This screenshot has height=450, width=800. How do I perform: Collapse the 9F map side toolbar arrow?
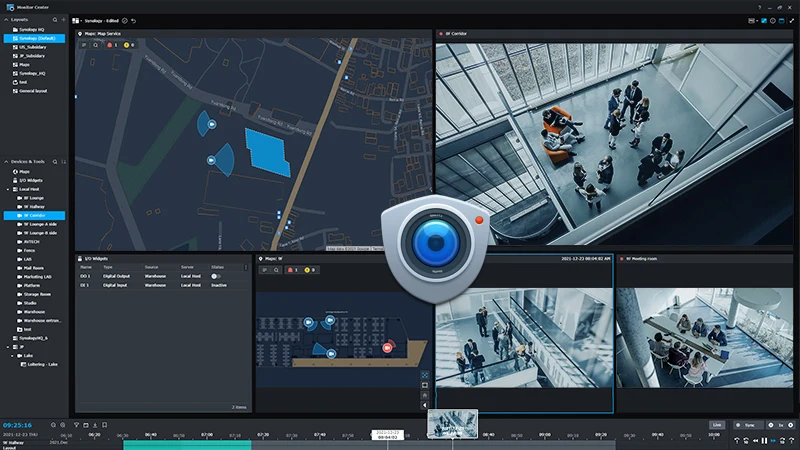click(x=424, y=405)
